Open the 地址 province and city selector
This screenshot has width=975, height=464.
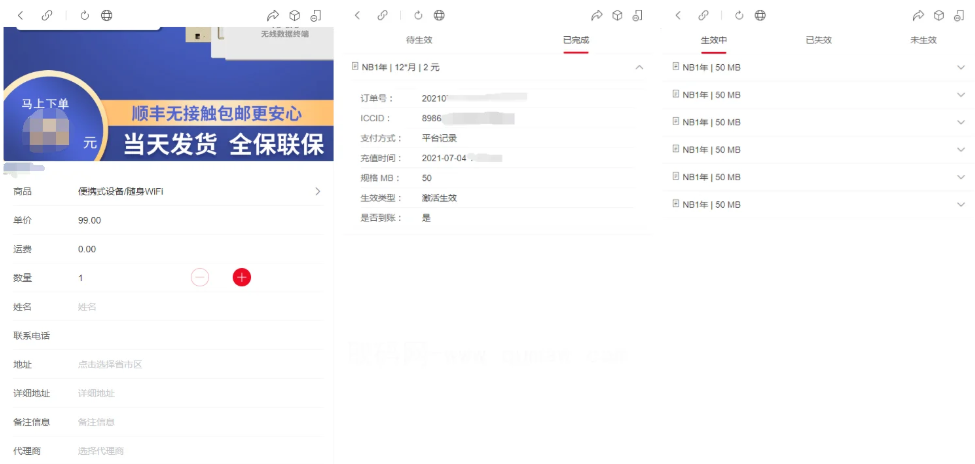click(199, 364)
